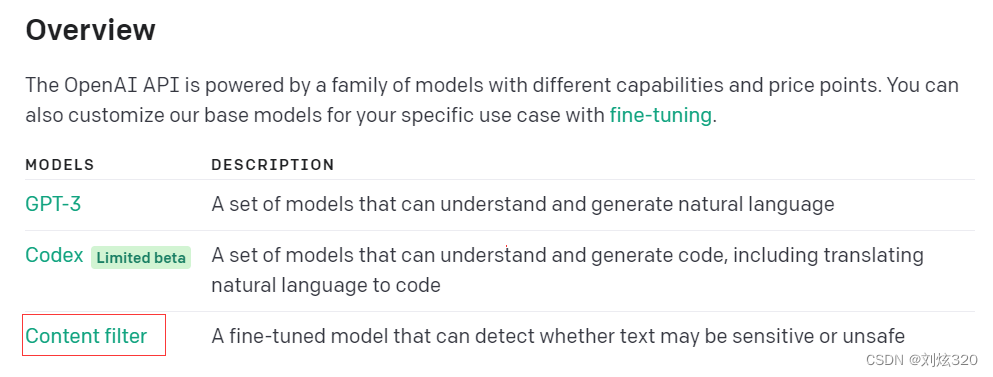
Task: Click the Overview heading
Action: point(90,30)
